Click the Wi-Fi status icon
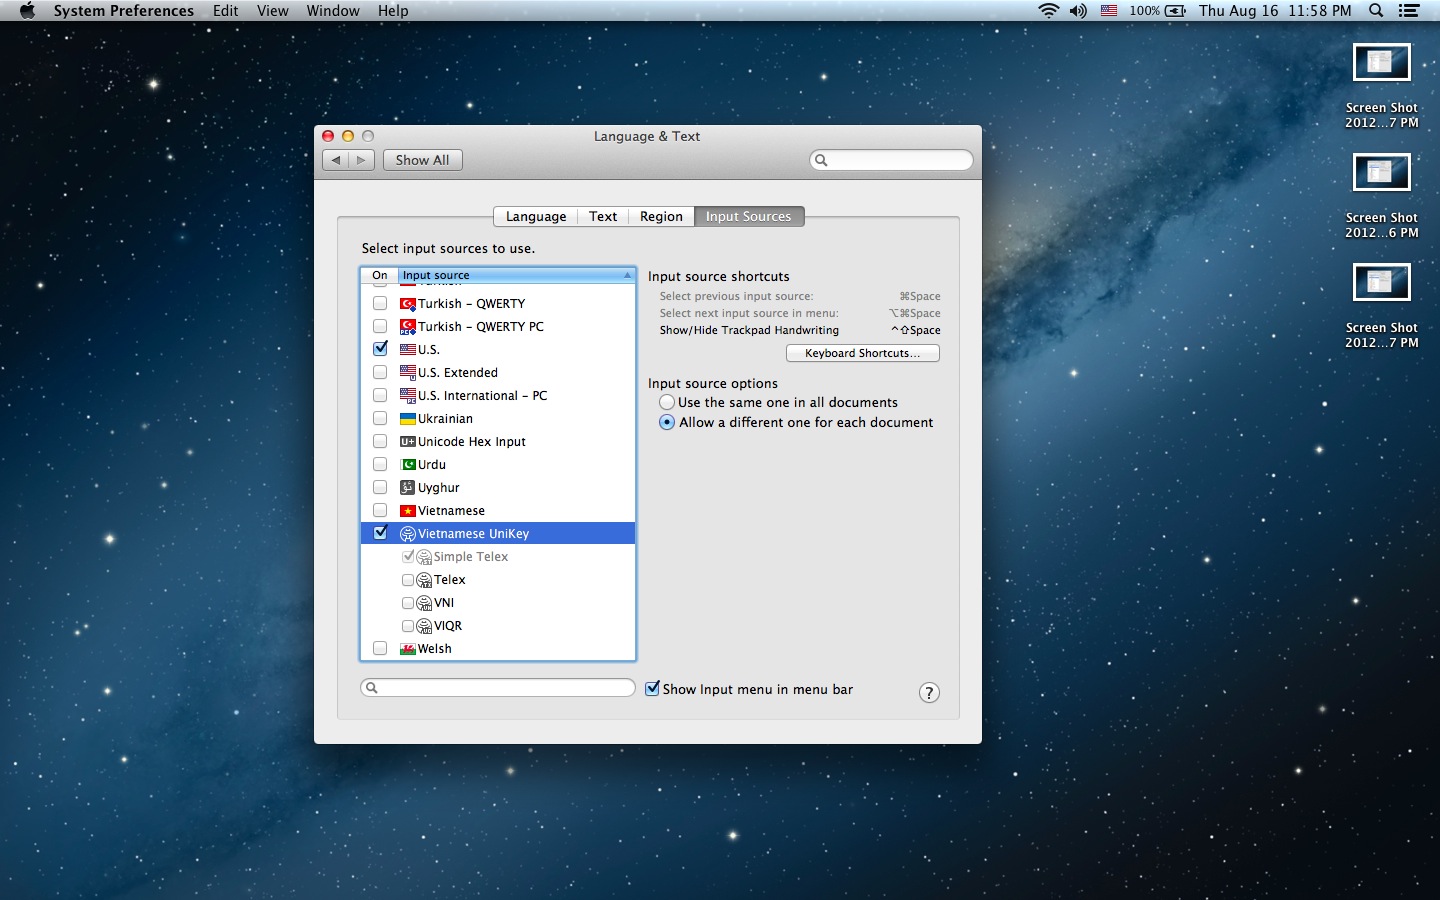The height and width of the screenshot is (900, 1440). click(1048, 10)
